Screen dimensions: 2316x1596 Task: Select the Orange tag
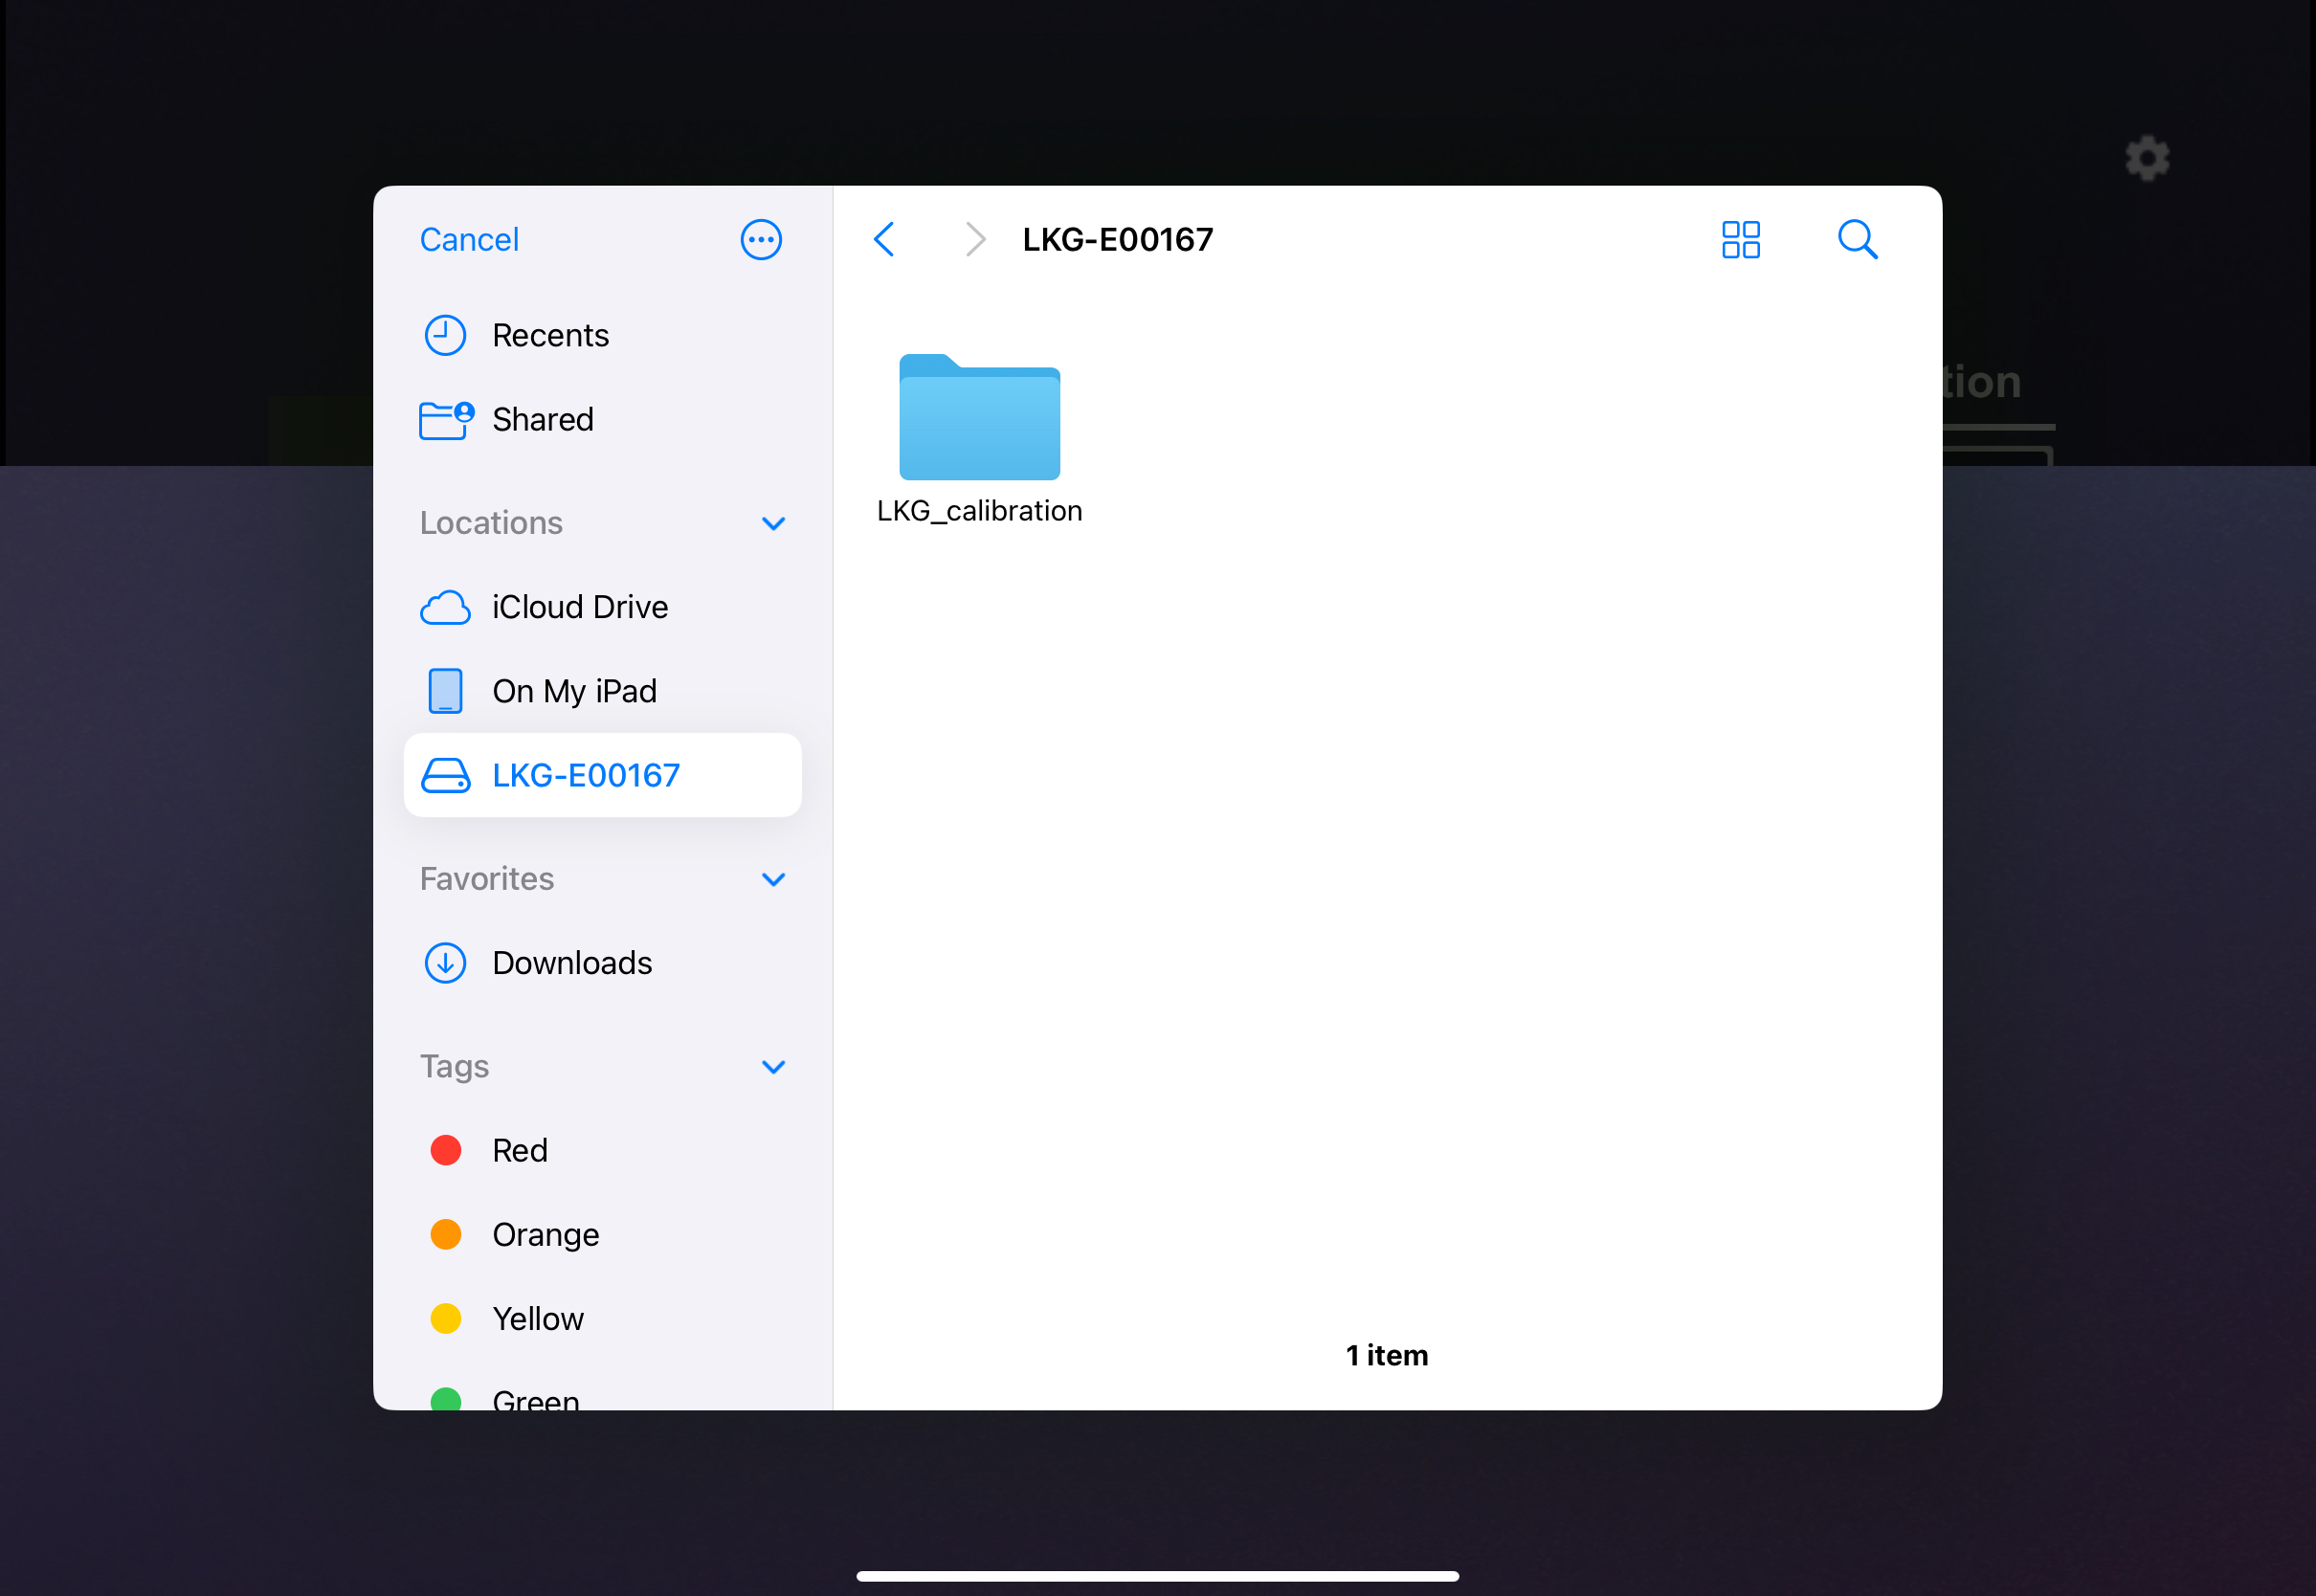click(545, 1235)
